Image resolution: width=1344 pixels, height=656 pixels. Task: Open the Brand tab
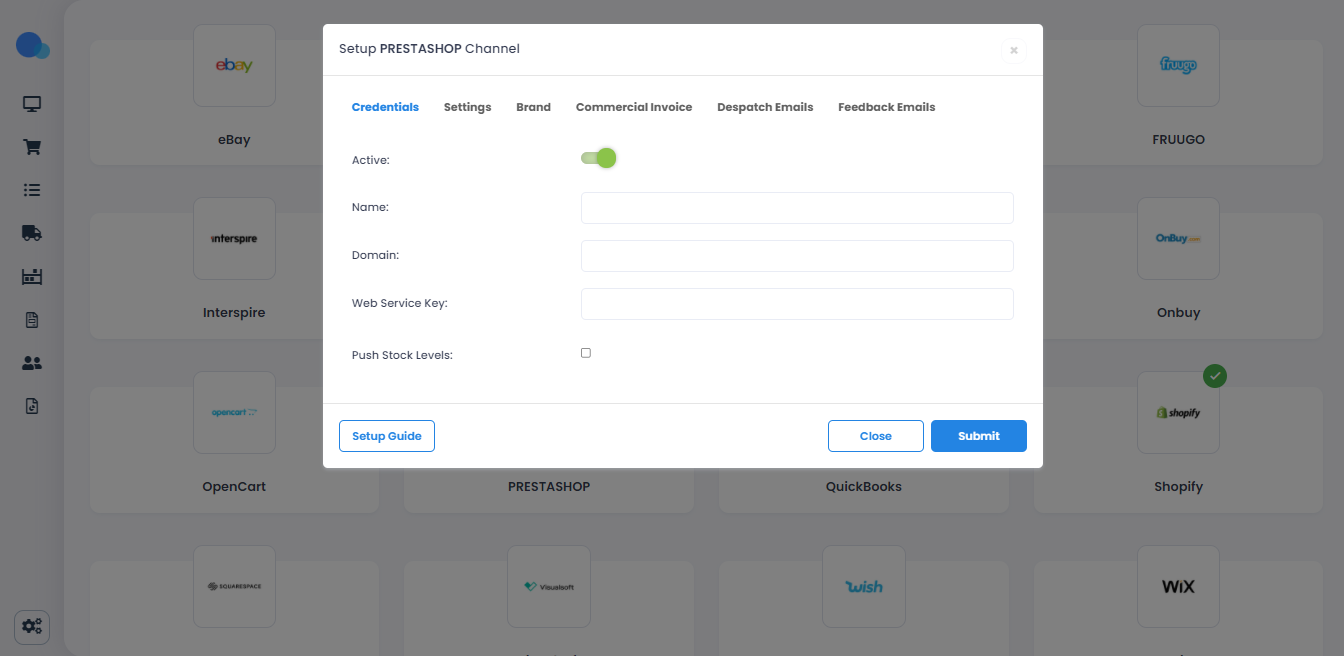tap(533, 107)
